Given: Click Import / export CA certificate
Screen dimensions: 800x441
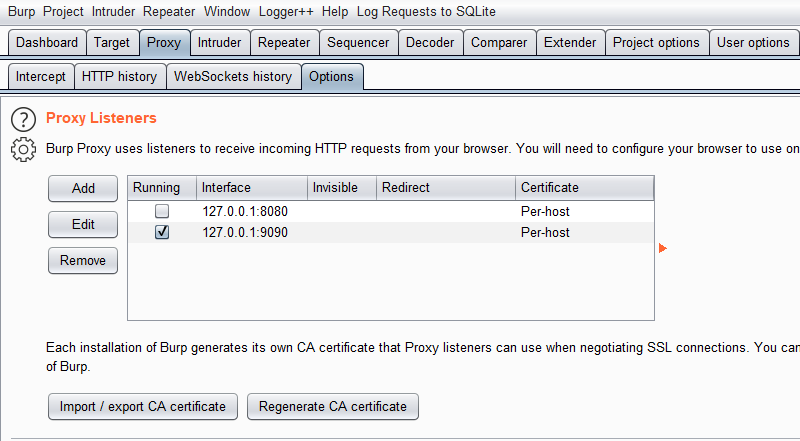Looking at the screenshot, I should tap(143, 406).
